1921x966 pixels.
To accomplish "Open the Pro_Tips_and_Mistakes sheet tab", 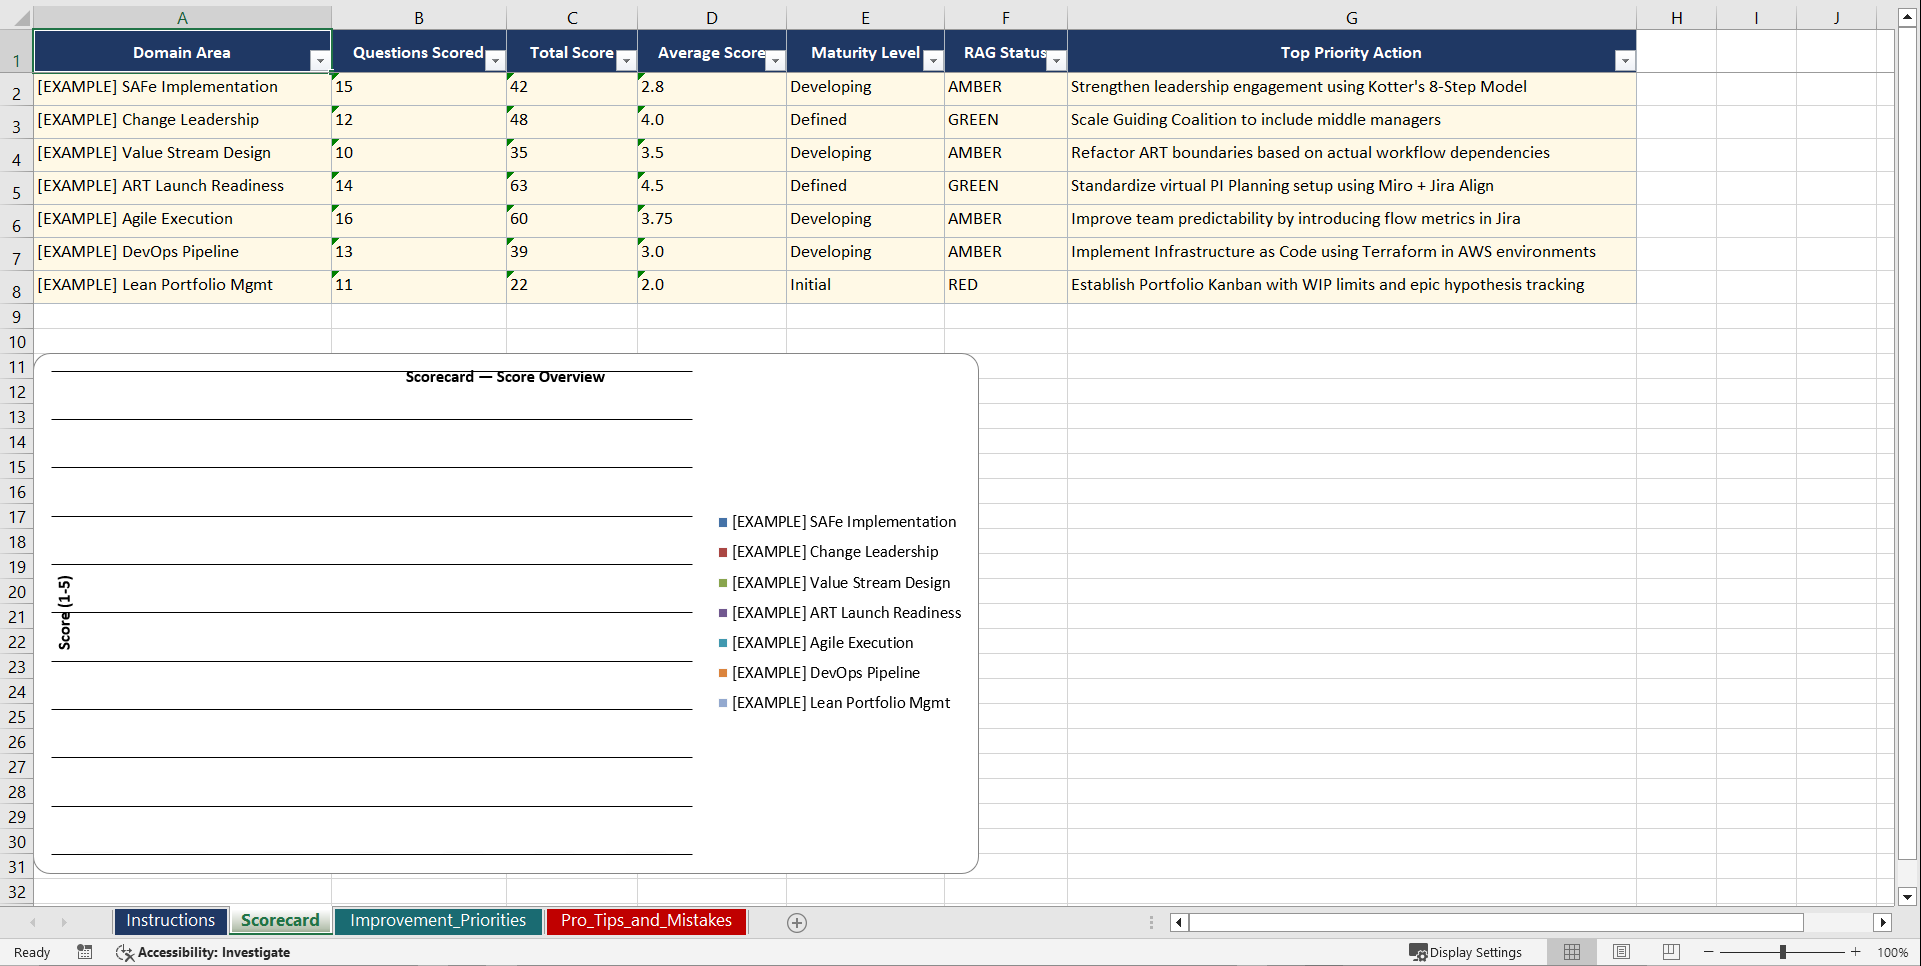I will pos(645,921).
